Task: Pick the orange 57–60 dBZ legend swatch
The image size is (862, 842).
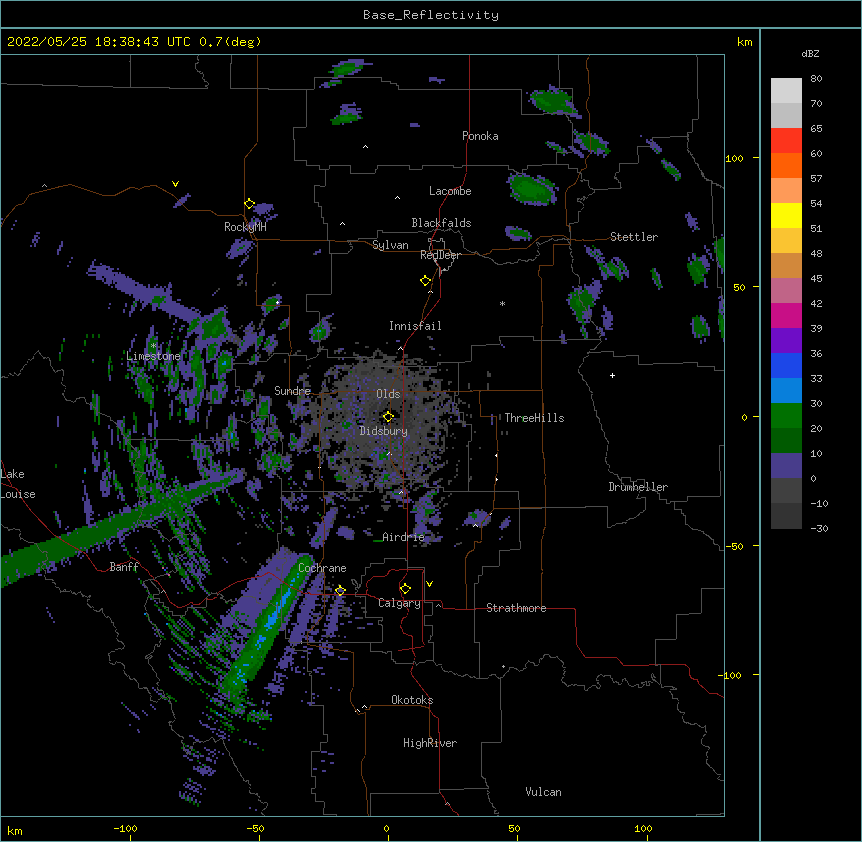Action: point(786,165)
